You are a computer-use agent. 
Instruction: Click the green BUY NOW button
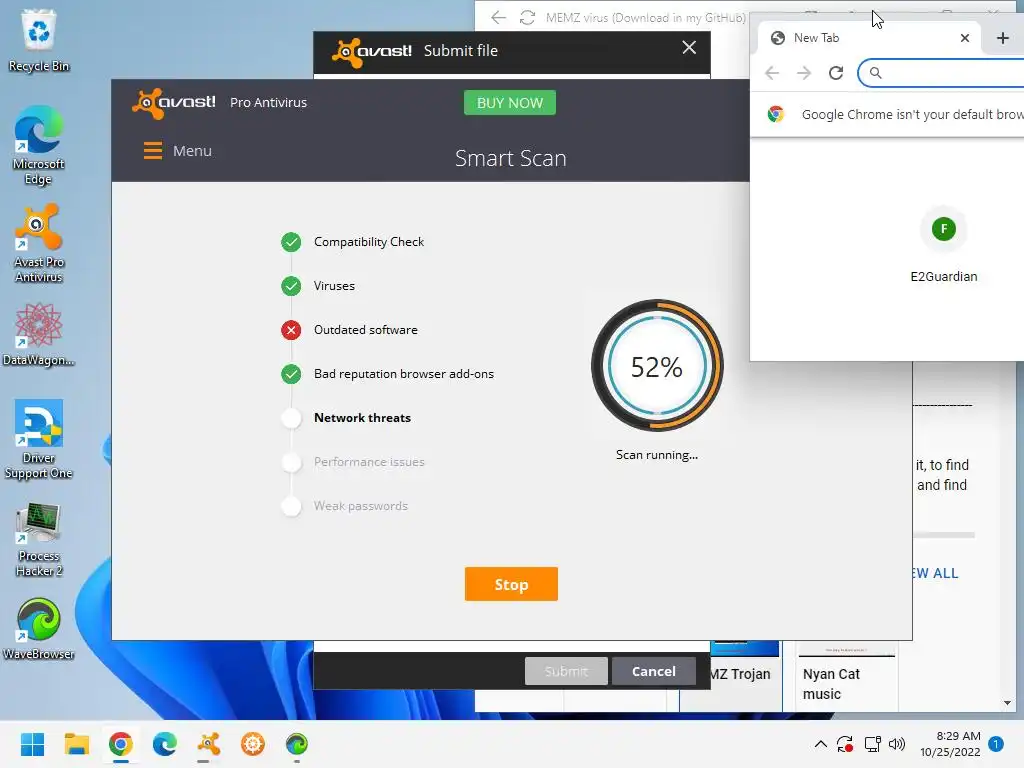click(x=509, y=103)
